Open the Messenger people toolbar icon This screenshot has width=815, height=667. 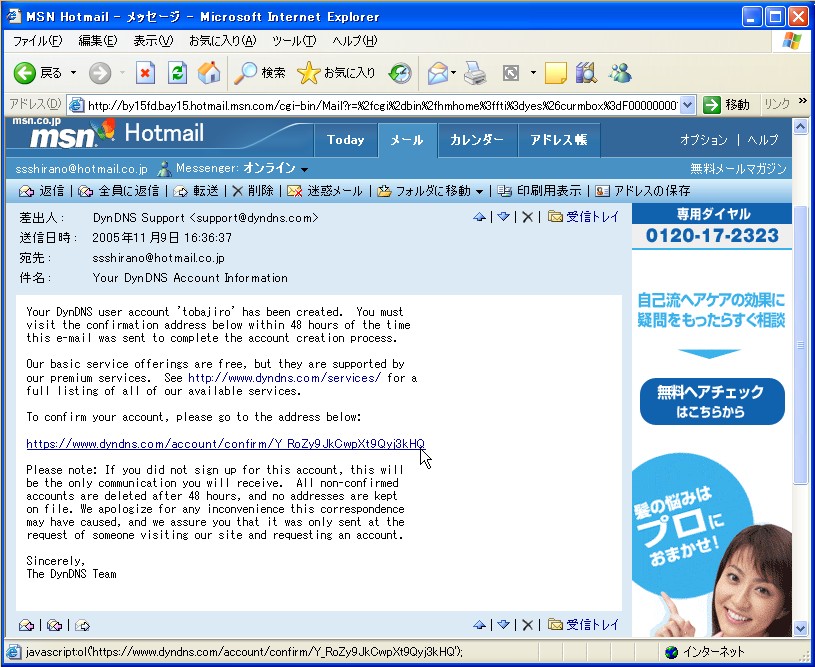click(620, 73)
